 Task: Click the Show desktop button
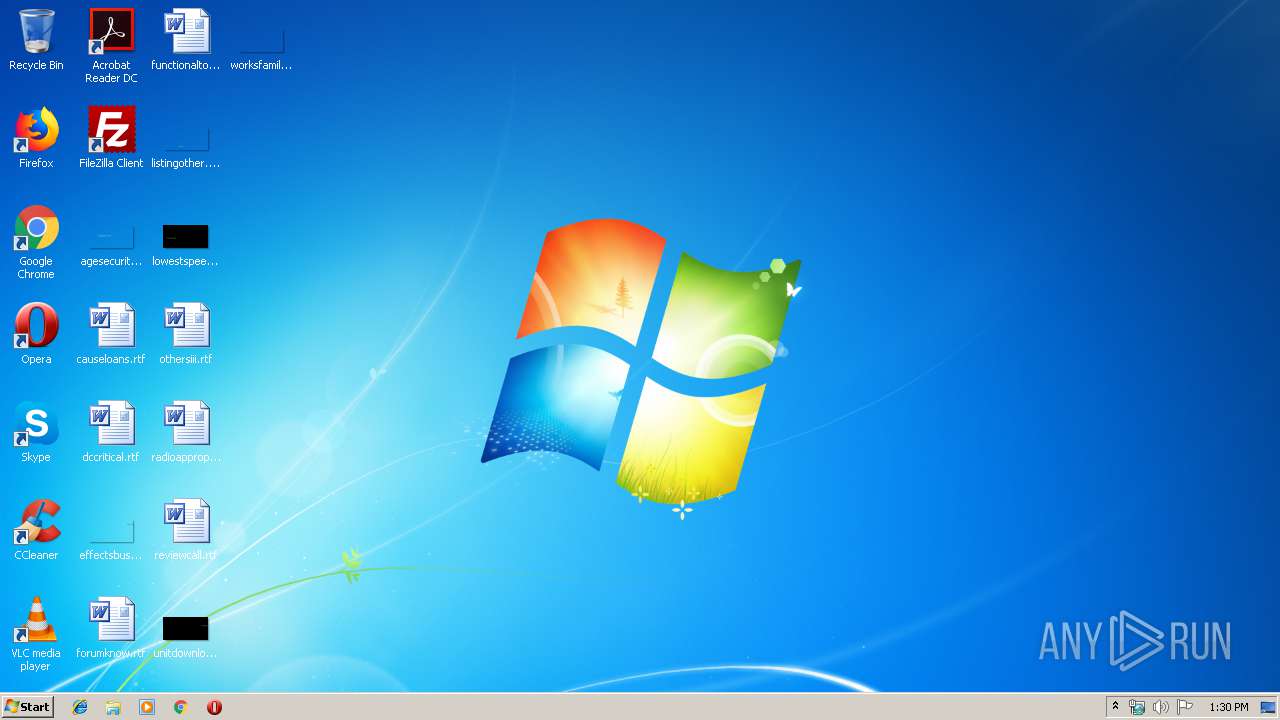1268,707
